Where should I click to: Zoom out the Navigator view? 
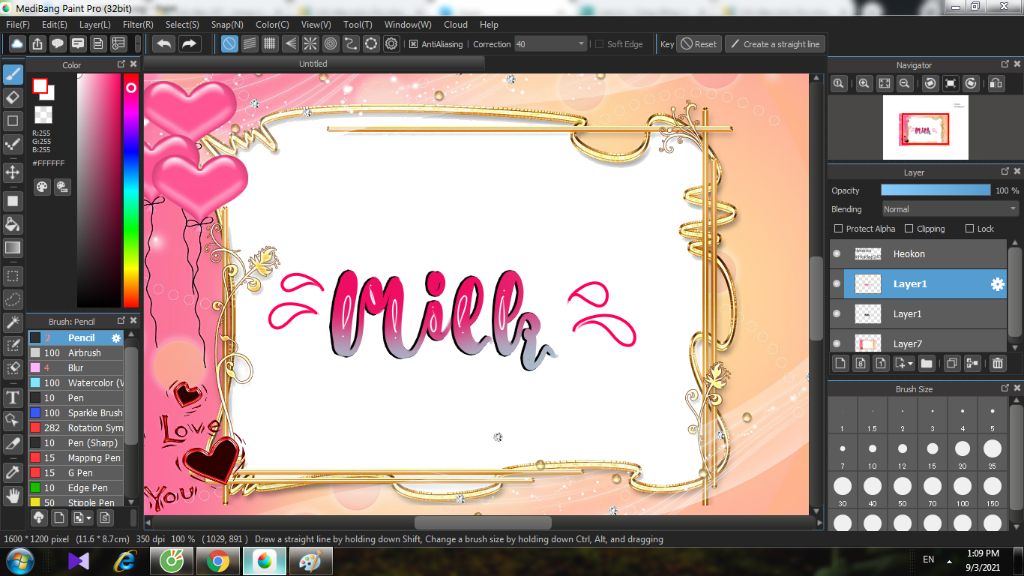[904, 84]
